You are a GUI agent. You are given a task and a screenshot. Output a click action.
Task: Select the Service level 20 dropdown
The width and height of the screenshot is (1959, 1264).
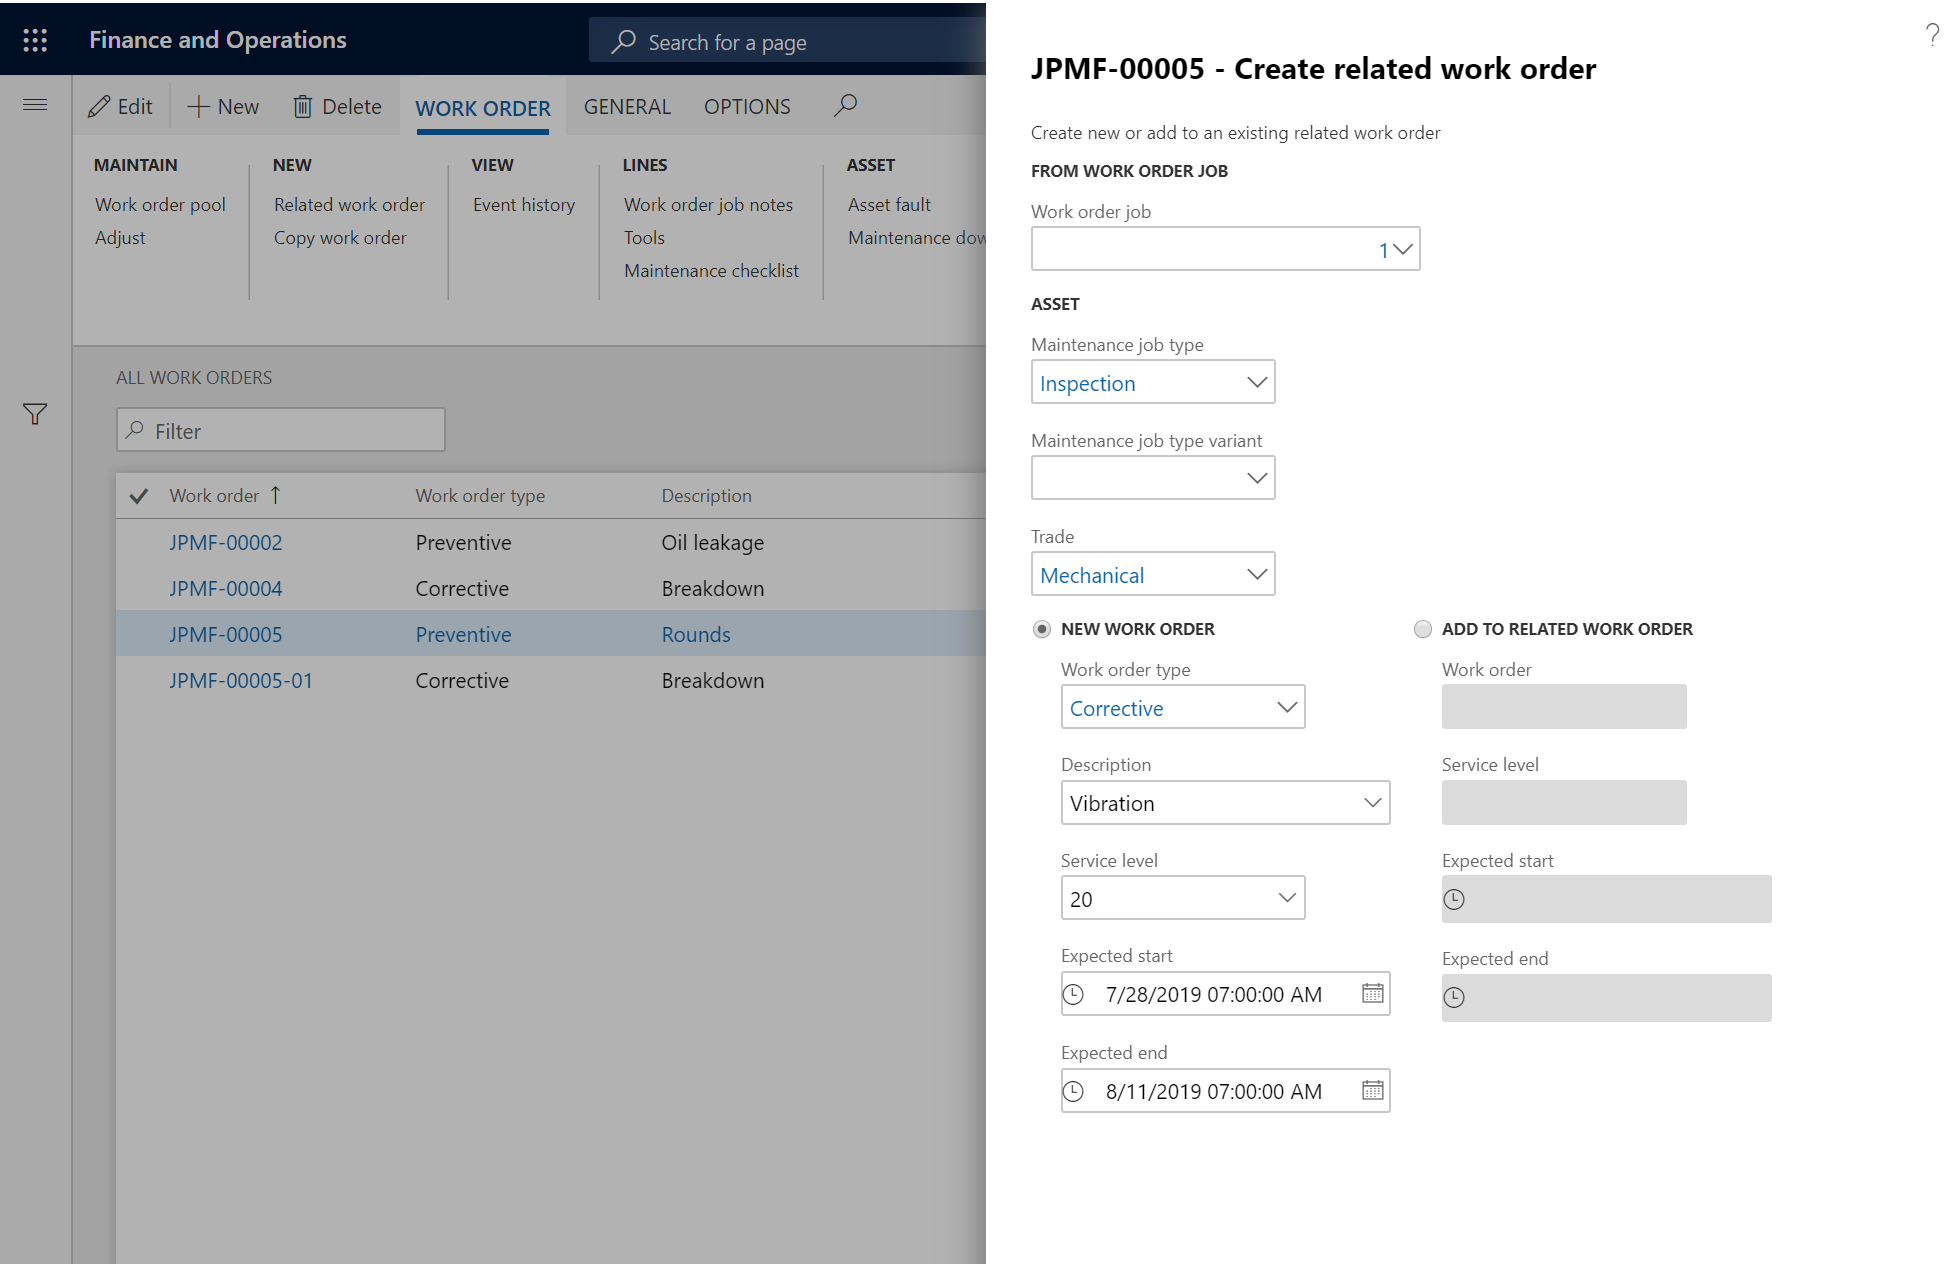click(1181, 897)
